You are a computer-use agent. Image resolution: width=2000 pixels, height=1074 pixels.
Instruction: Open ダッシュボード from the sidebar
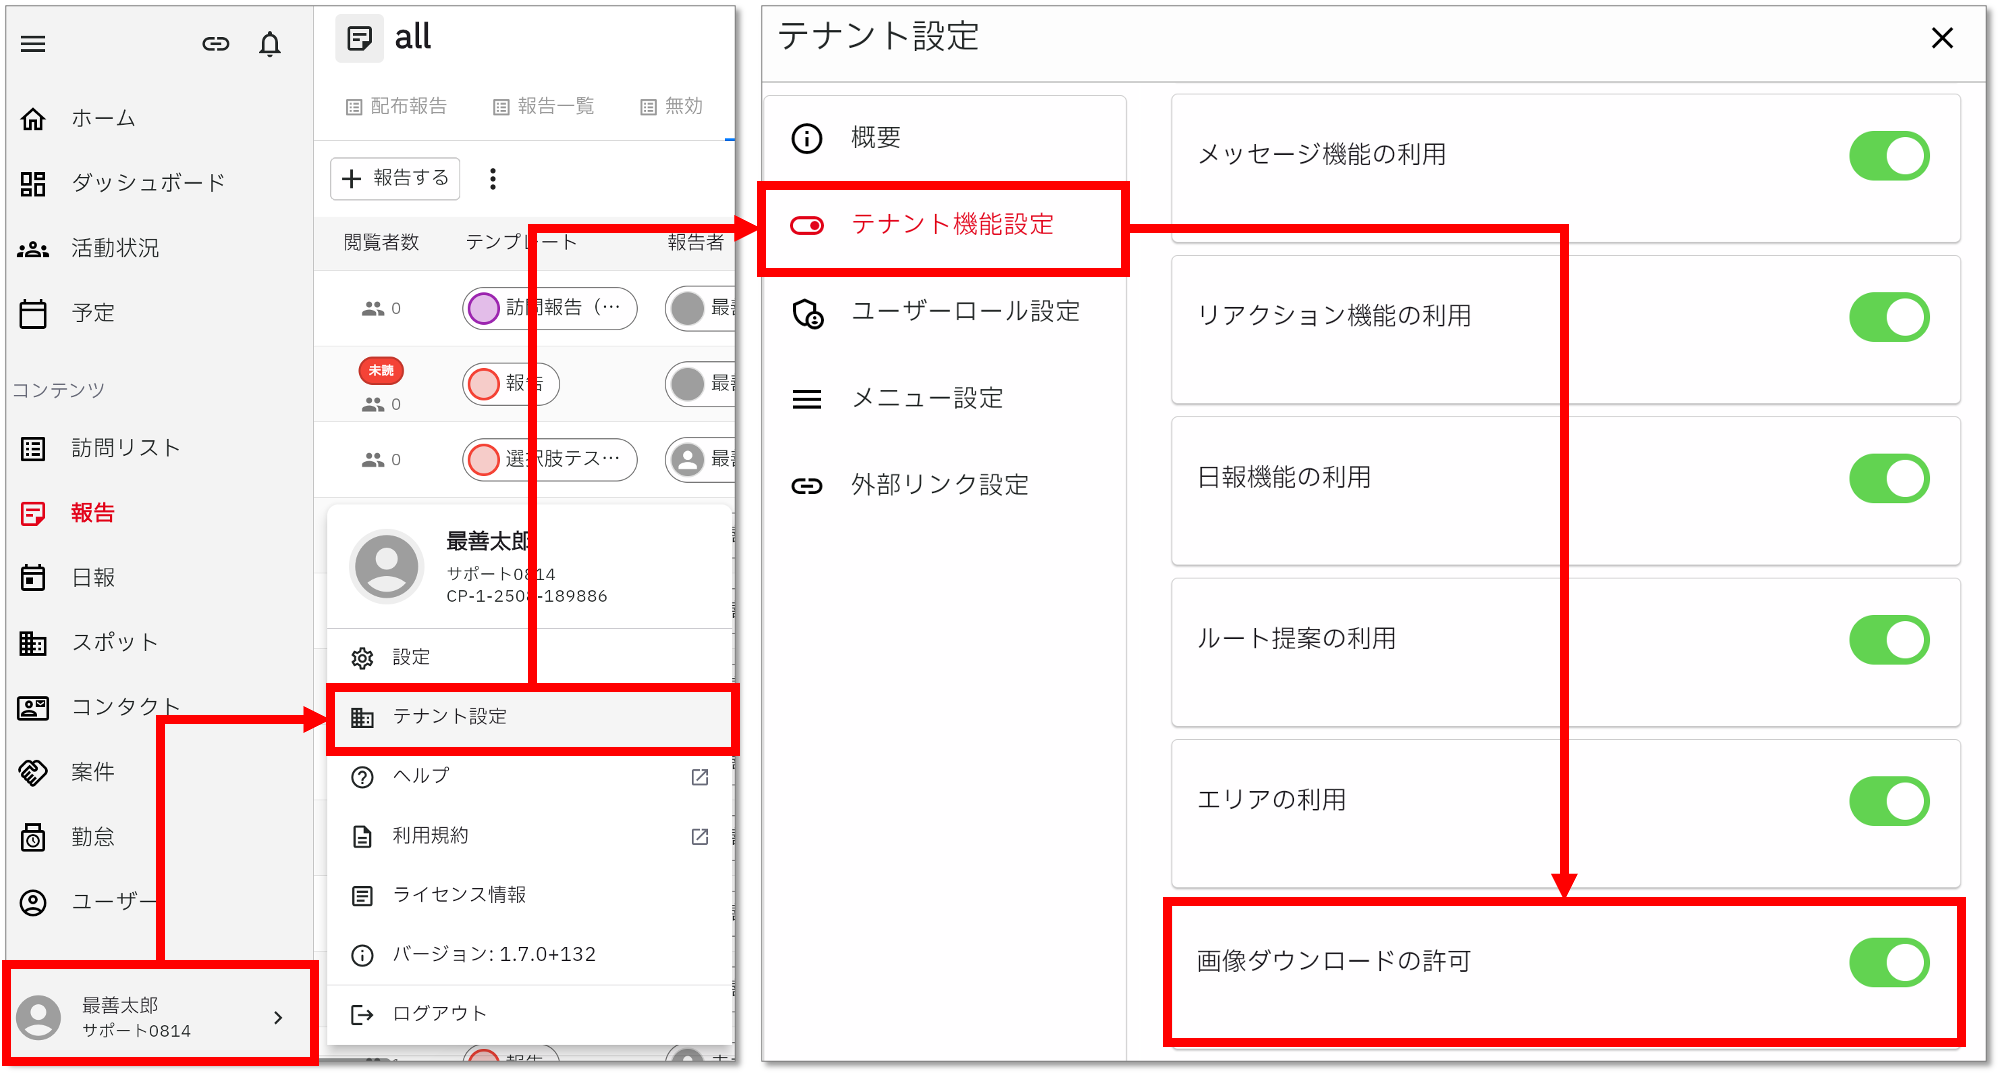pyautogui.click(x=147, y=183)
